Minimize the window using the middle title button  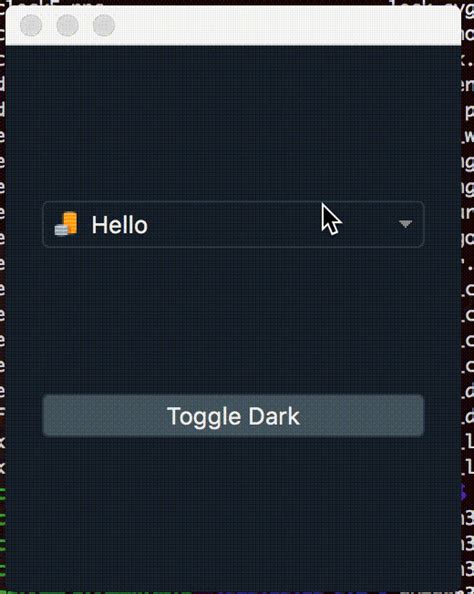67,25
